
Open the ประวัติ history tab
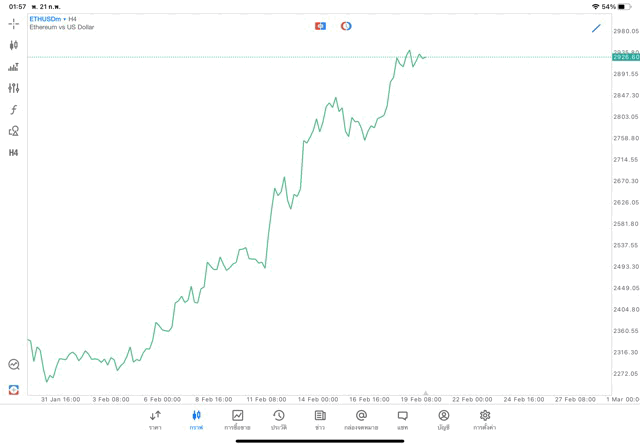point(279,419)
